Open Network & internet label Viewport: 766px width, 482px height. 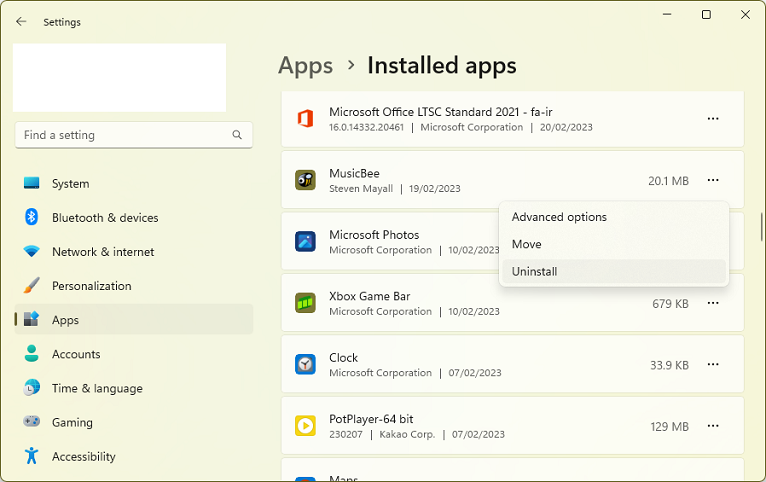coord(103,252)
